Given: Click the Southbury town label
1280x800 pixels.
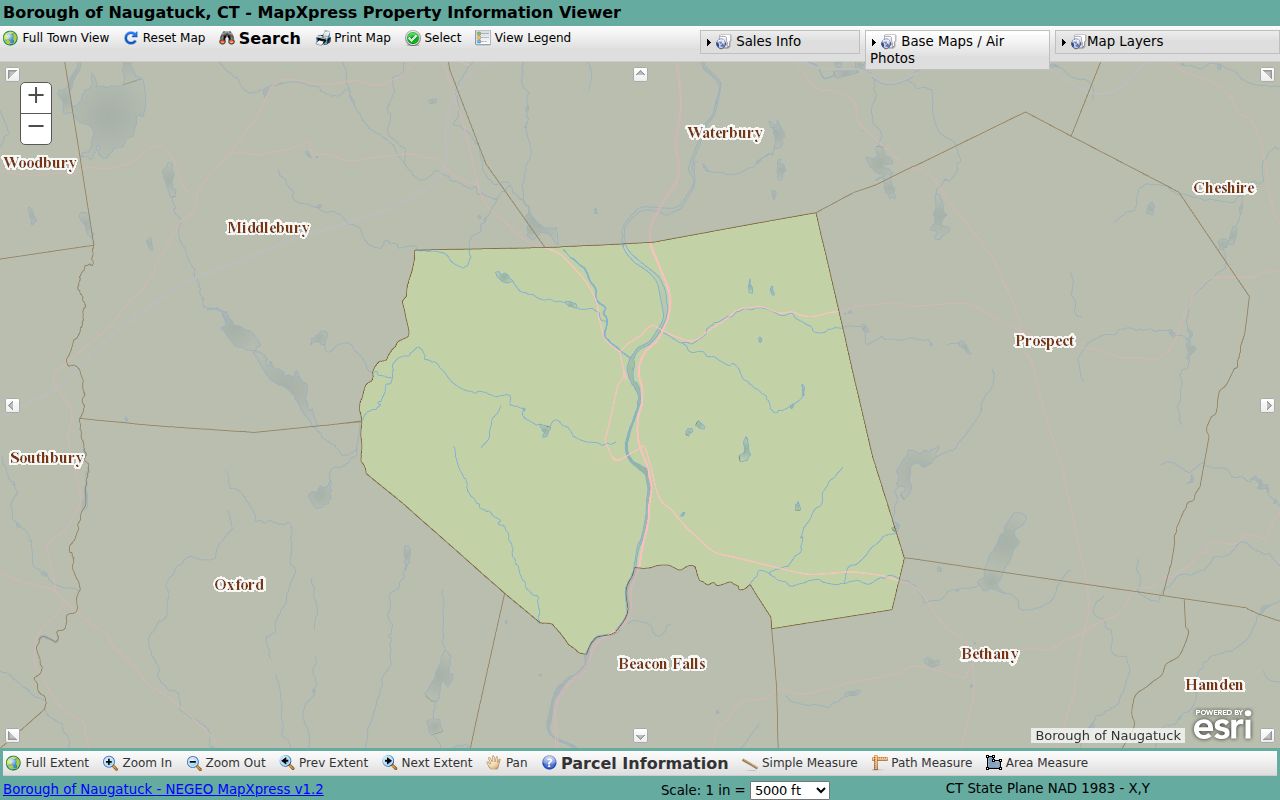Looking at the screenshot, I should click(x=47, y=458).
